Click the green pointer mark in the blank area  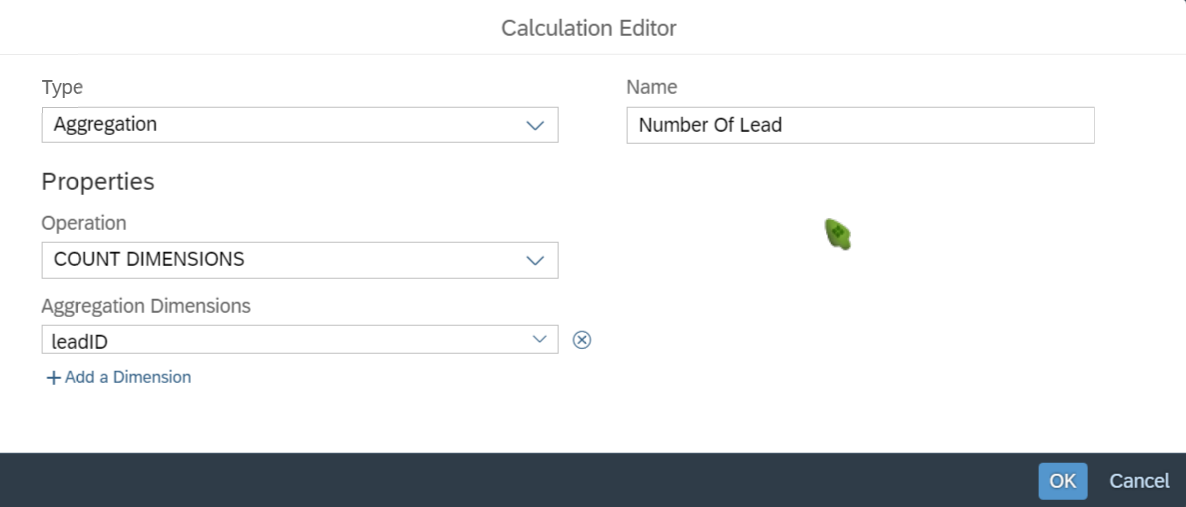click(837, 234)
